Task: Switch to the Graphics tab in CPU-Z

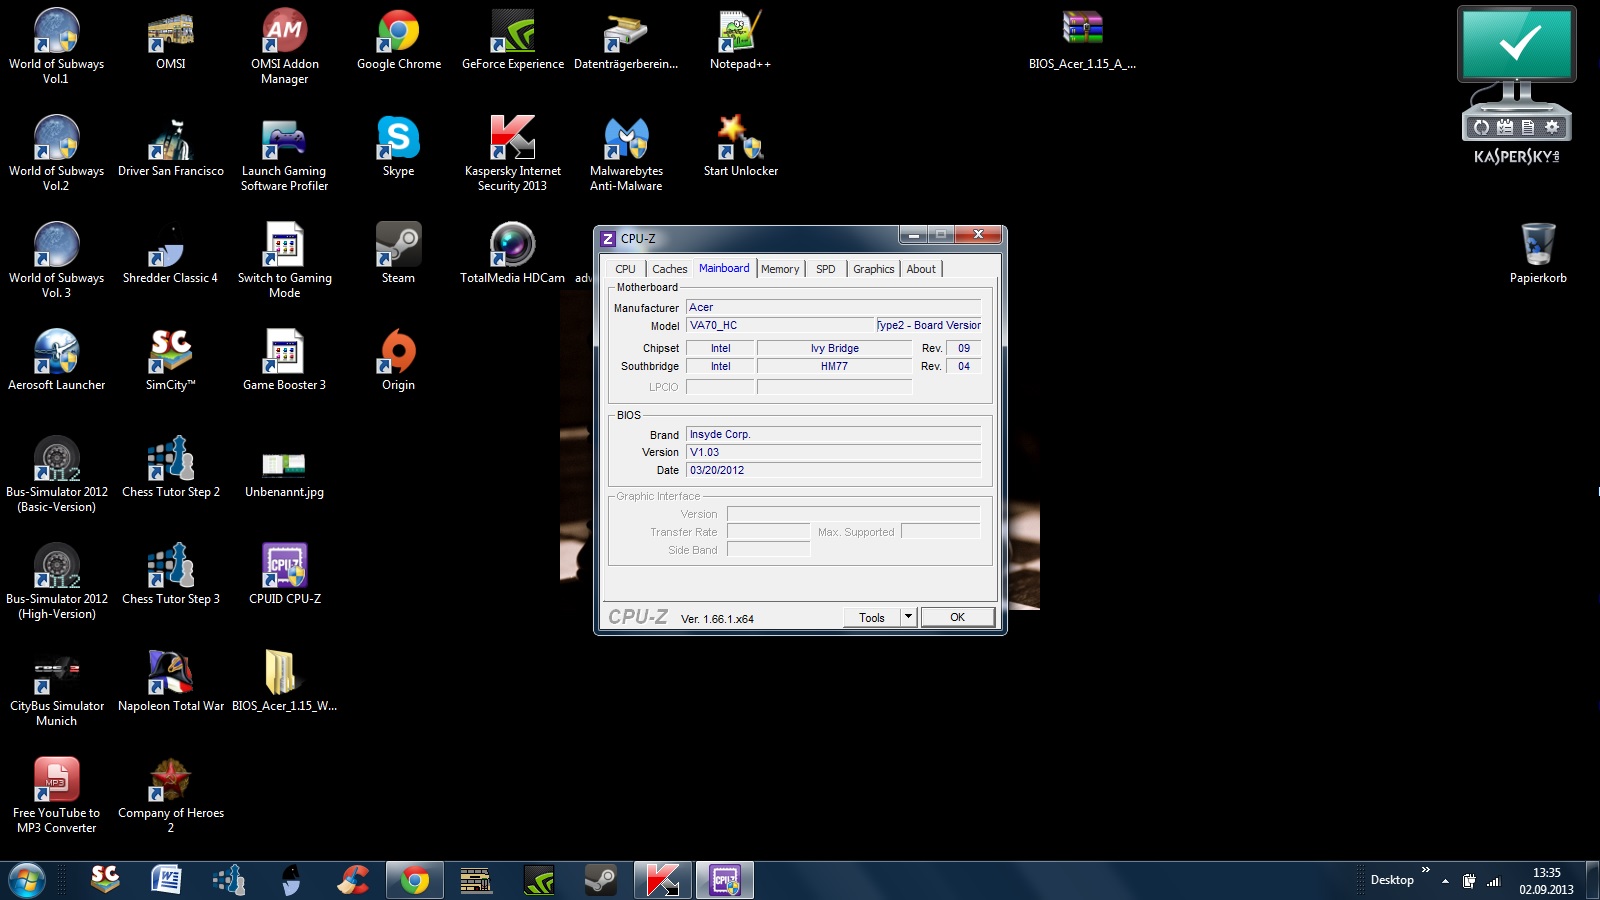Action: [874, 269]
